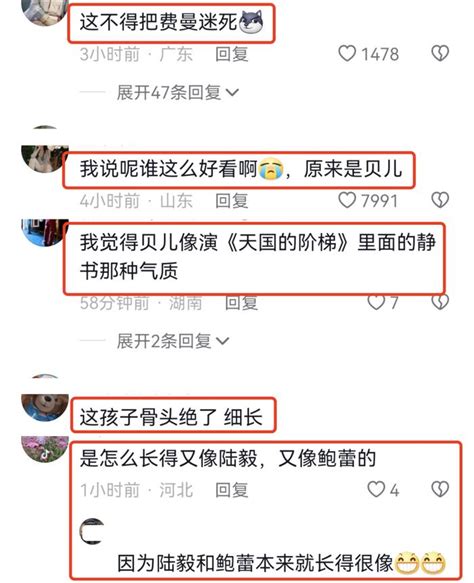Reply to the 4小时前 山东 comment
The width and height of the screenshot is (474, 583).
(x=232, y=201)
